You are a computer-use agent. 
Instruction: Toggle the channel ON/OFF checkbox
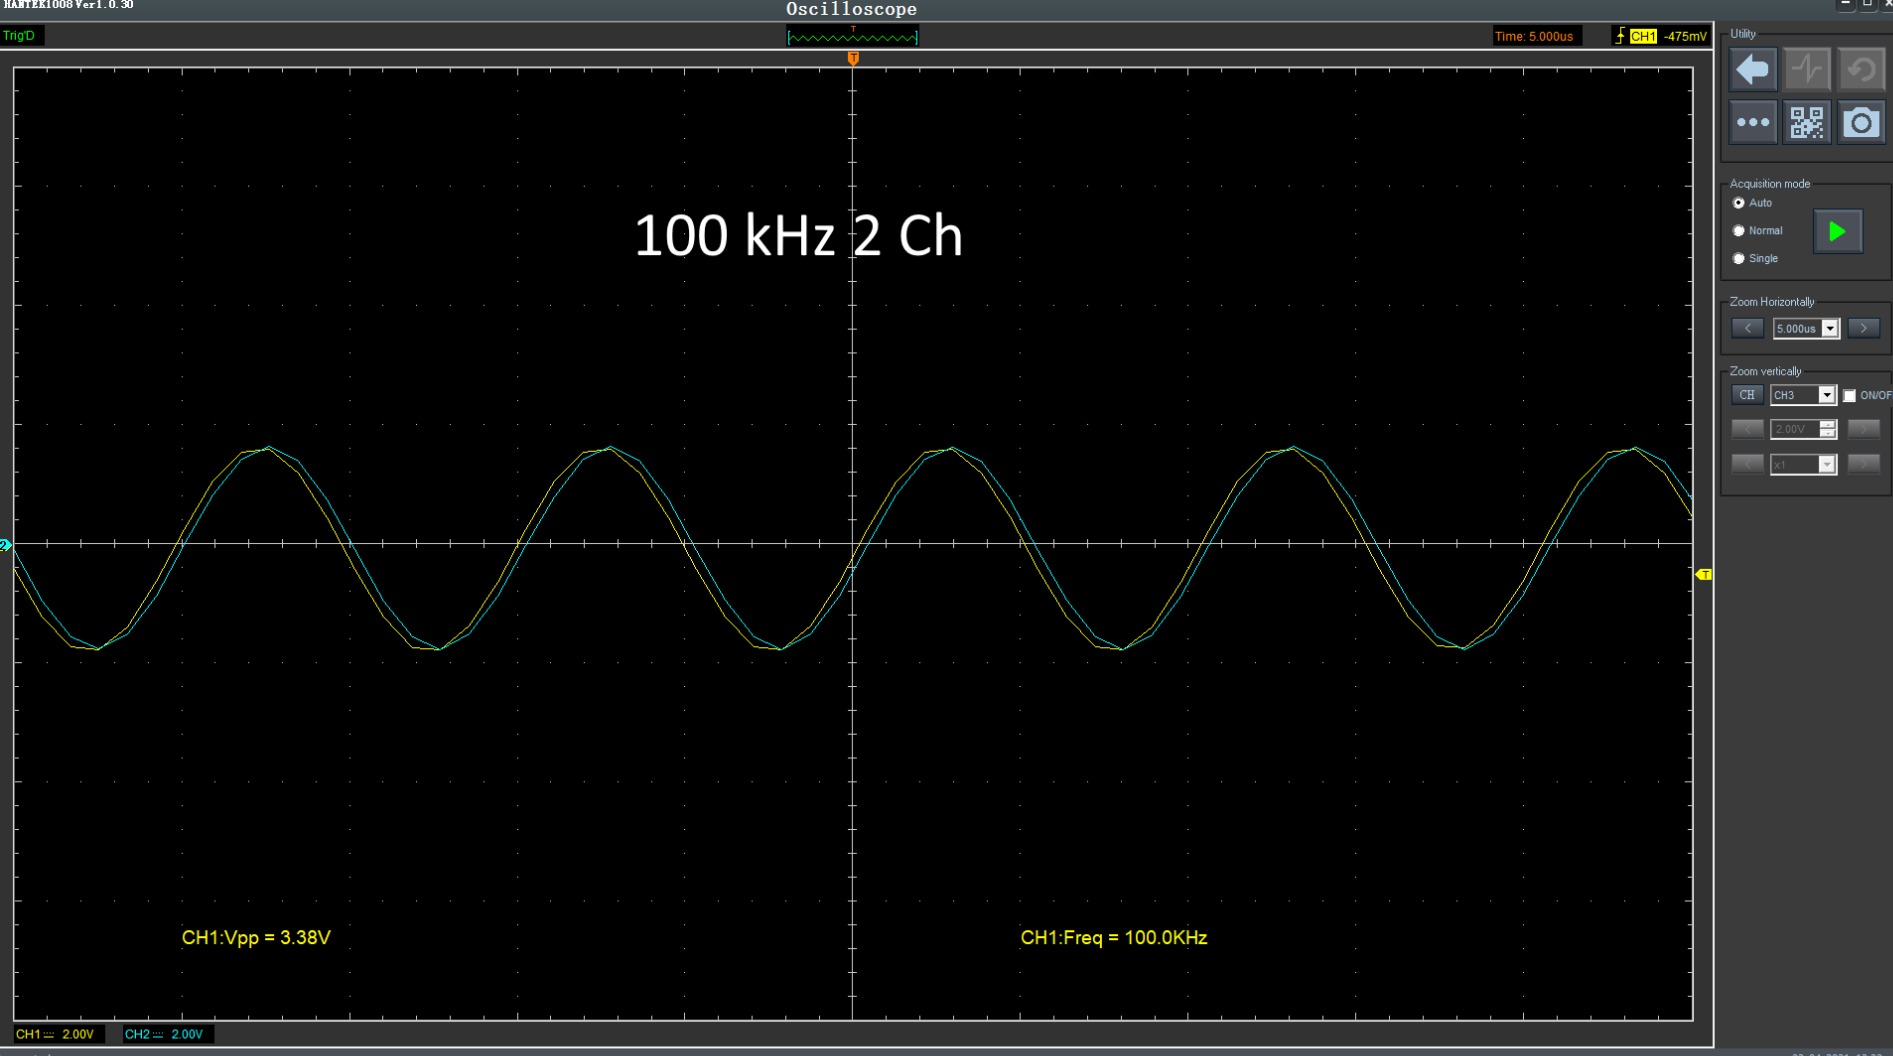click(x=1850, y=396)
